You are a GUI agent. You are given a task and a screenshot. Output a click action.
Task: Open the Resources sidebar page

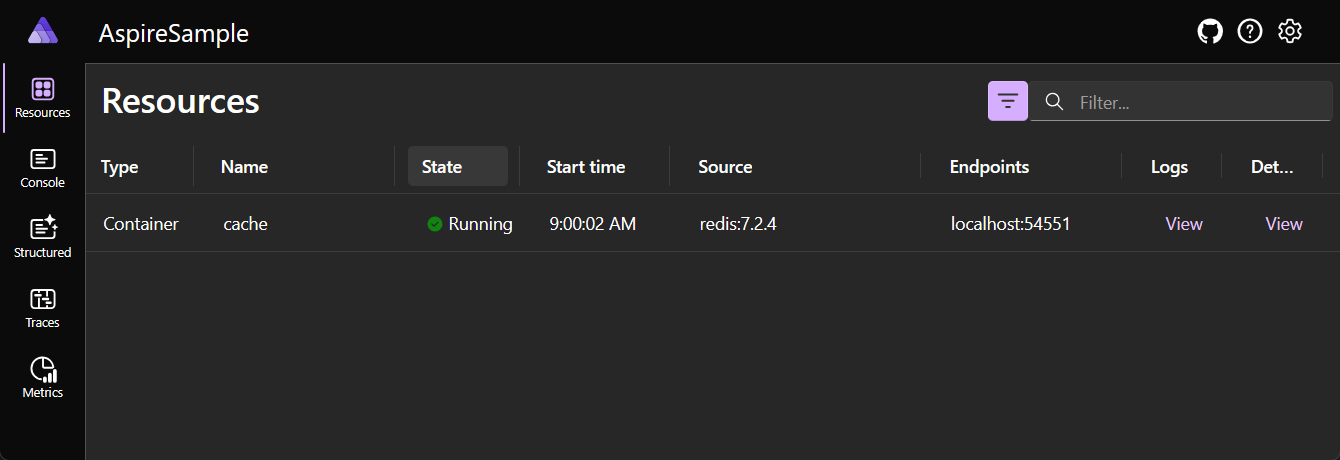[43, 98]
